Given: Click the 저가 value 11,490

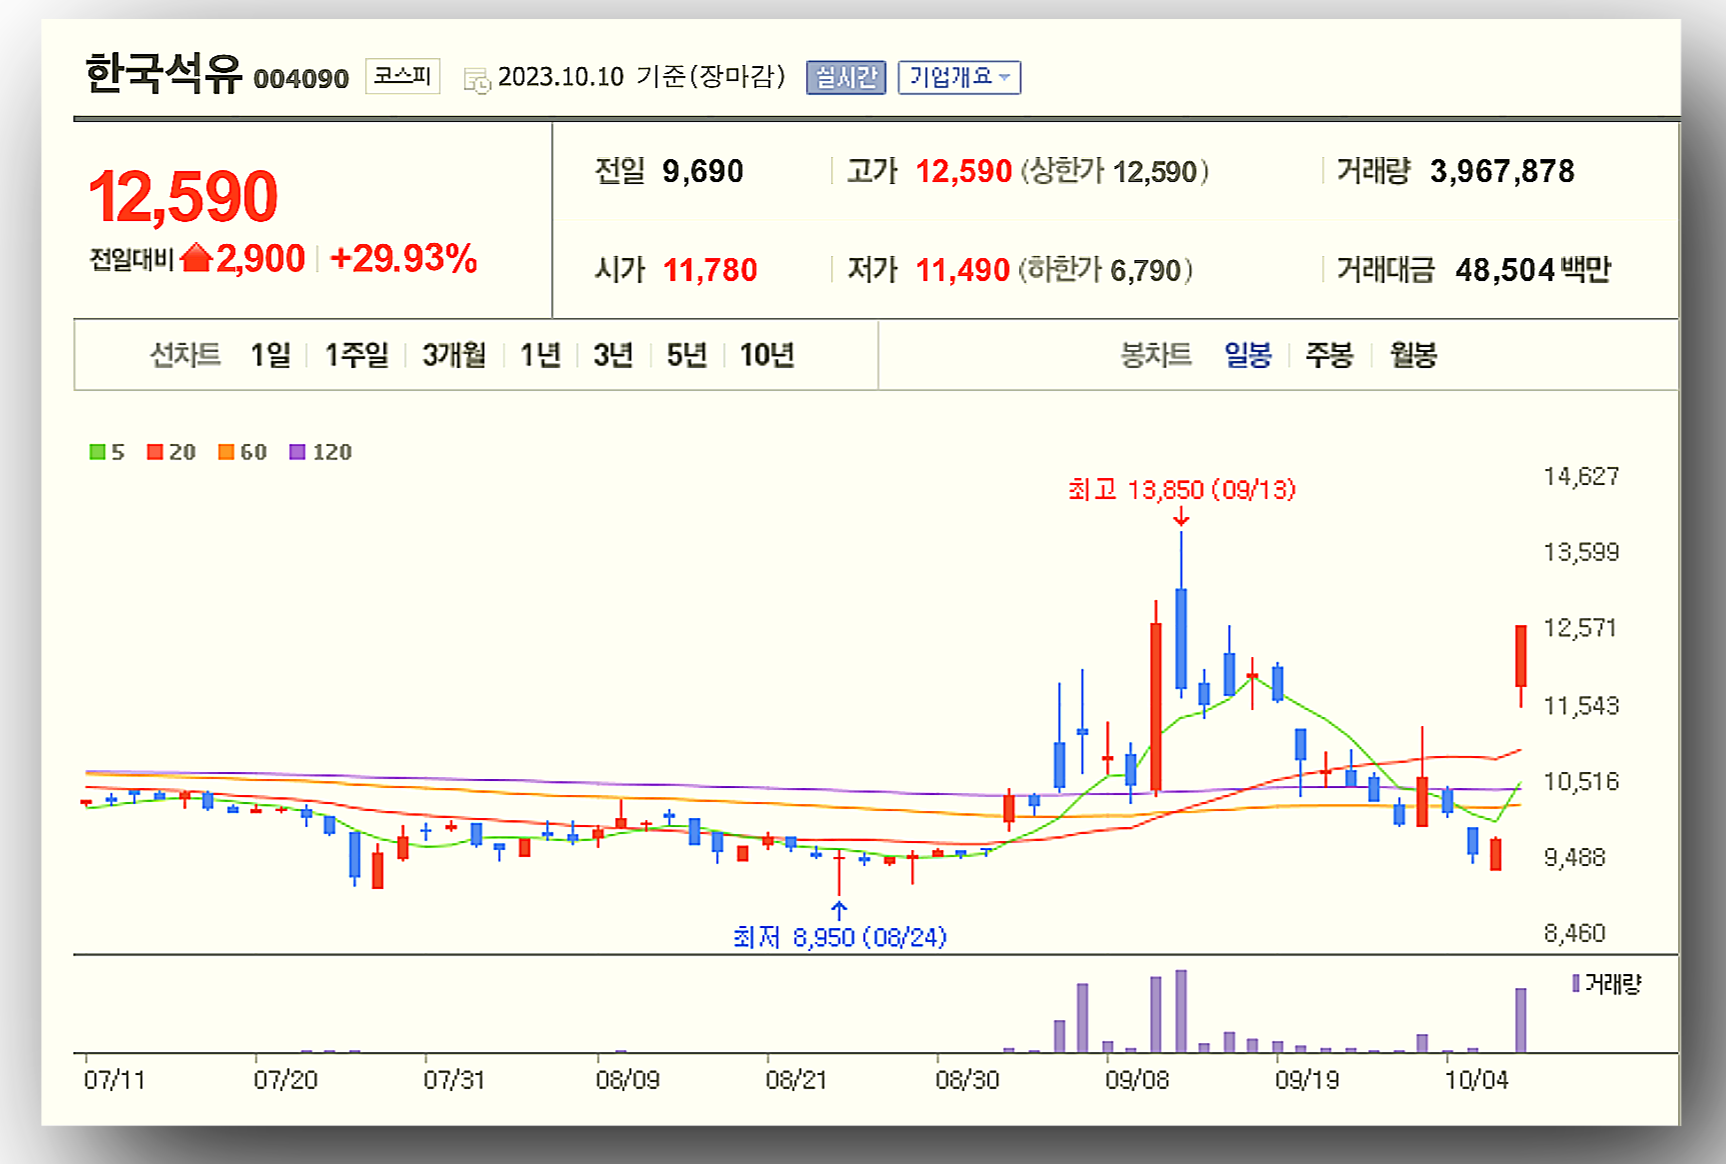Looking at the screenshot, I should coord(963,270).
